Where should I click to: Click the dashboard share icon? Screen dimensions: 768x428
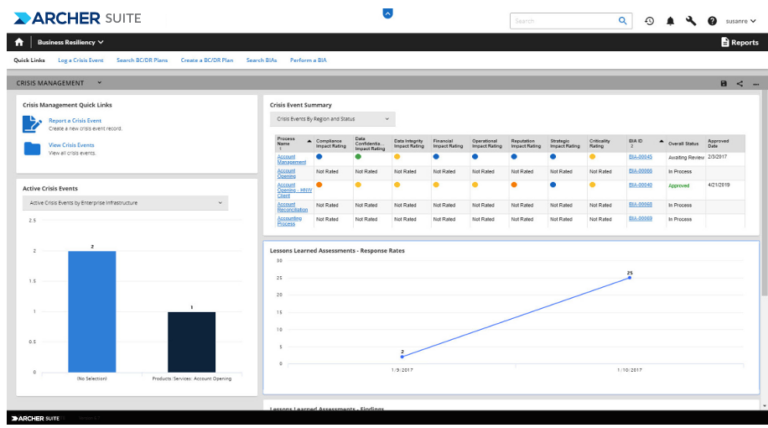pos(740,84)
